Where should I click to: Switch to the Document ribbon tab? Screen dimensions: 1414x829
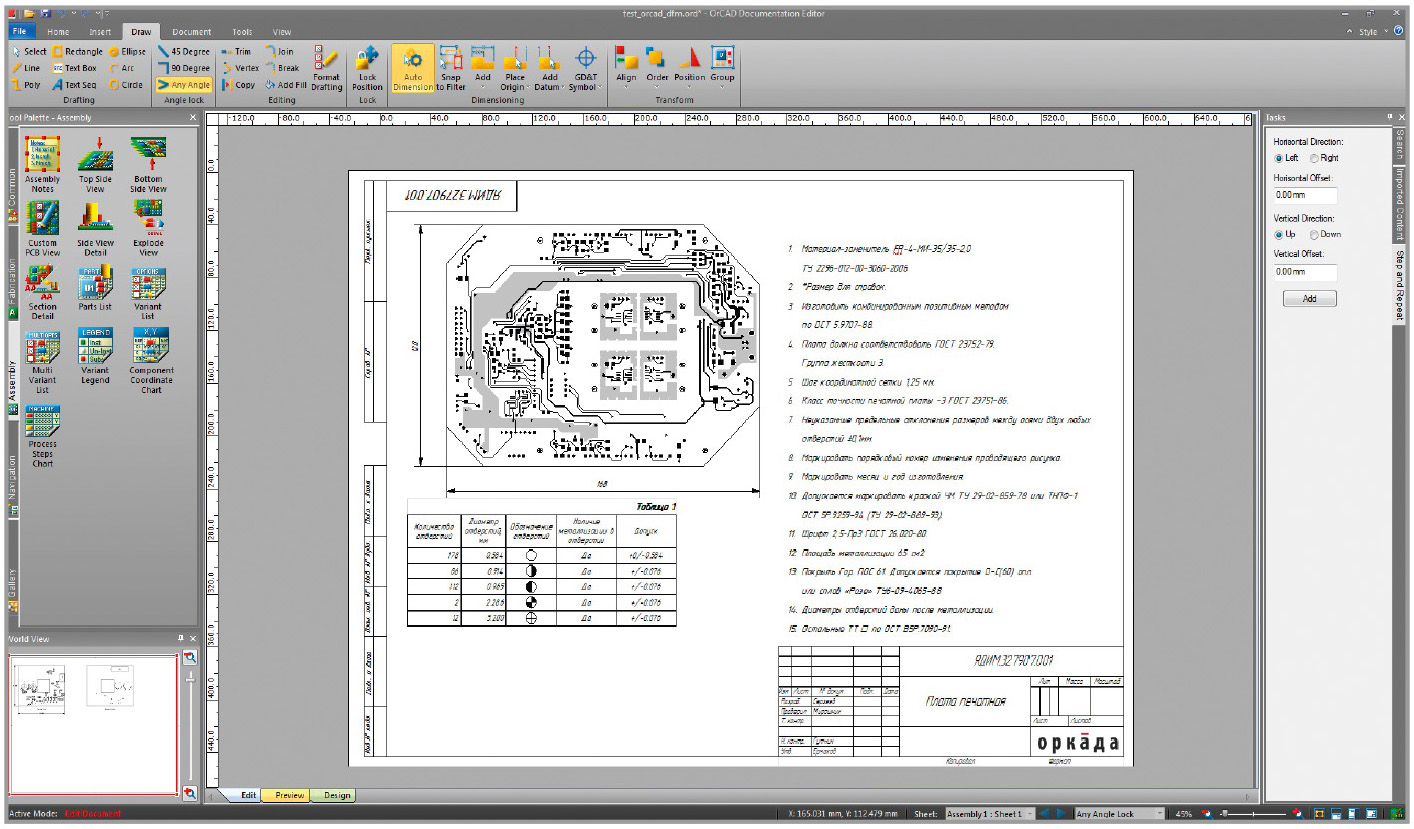pos(192,32)
